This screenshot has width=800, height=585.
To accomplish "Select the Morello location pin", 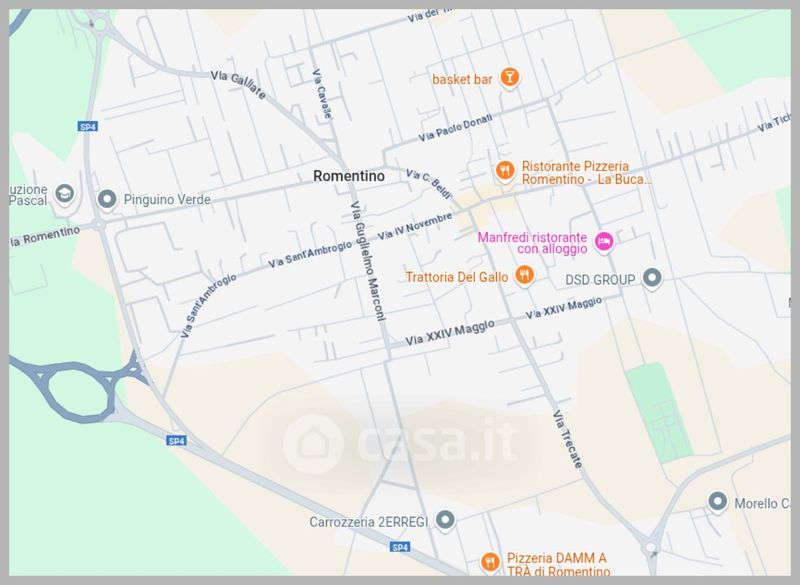I will (x=717, y=501).
